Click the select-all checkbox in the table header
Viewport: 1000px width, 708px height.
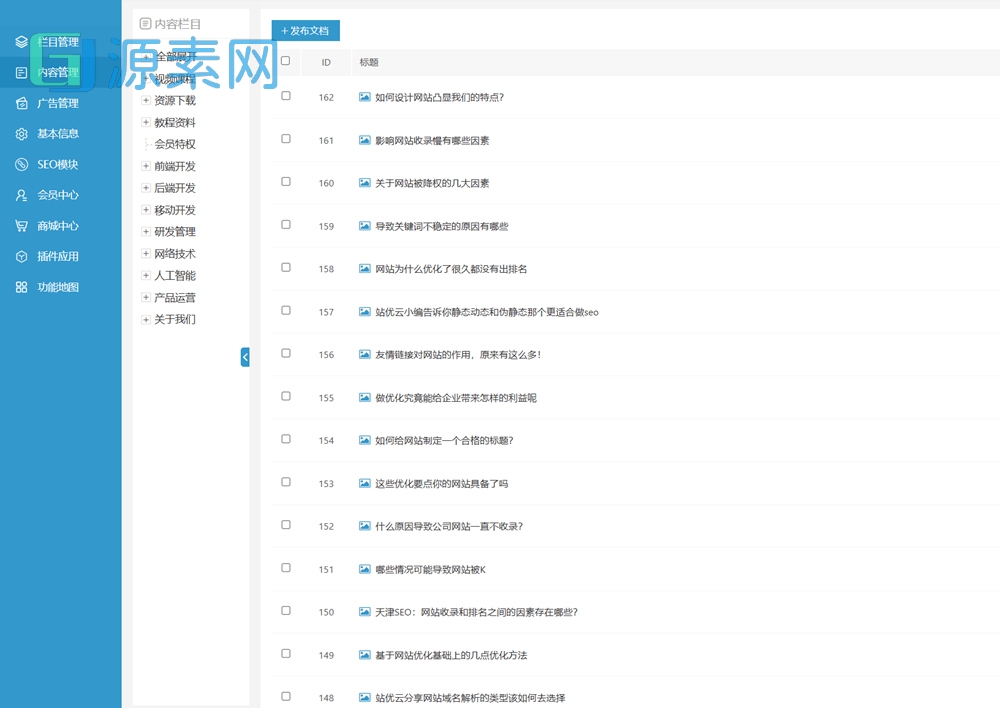point(286,61)
